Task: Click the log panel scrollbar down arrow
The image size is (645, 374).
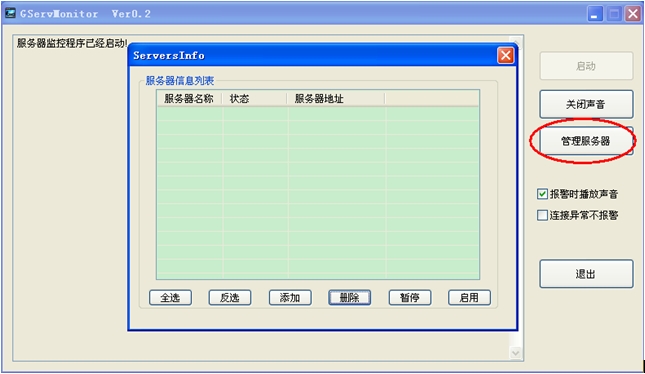Action: point(515,353)
